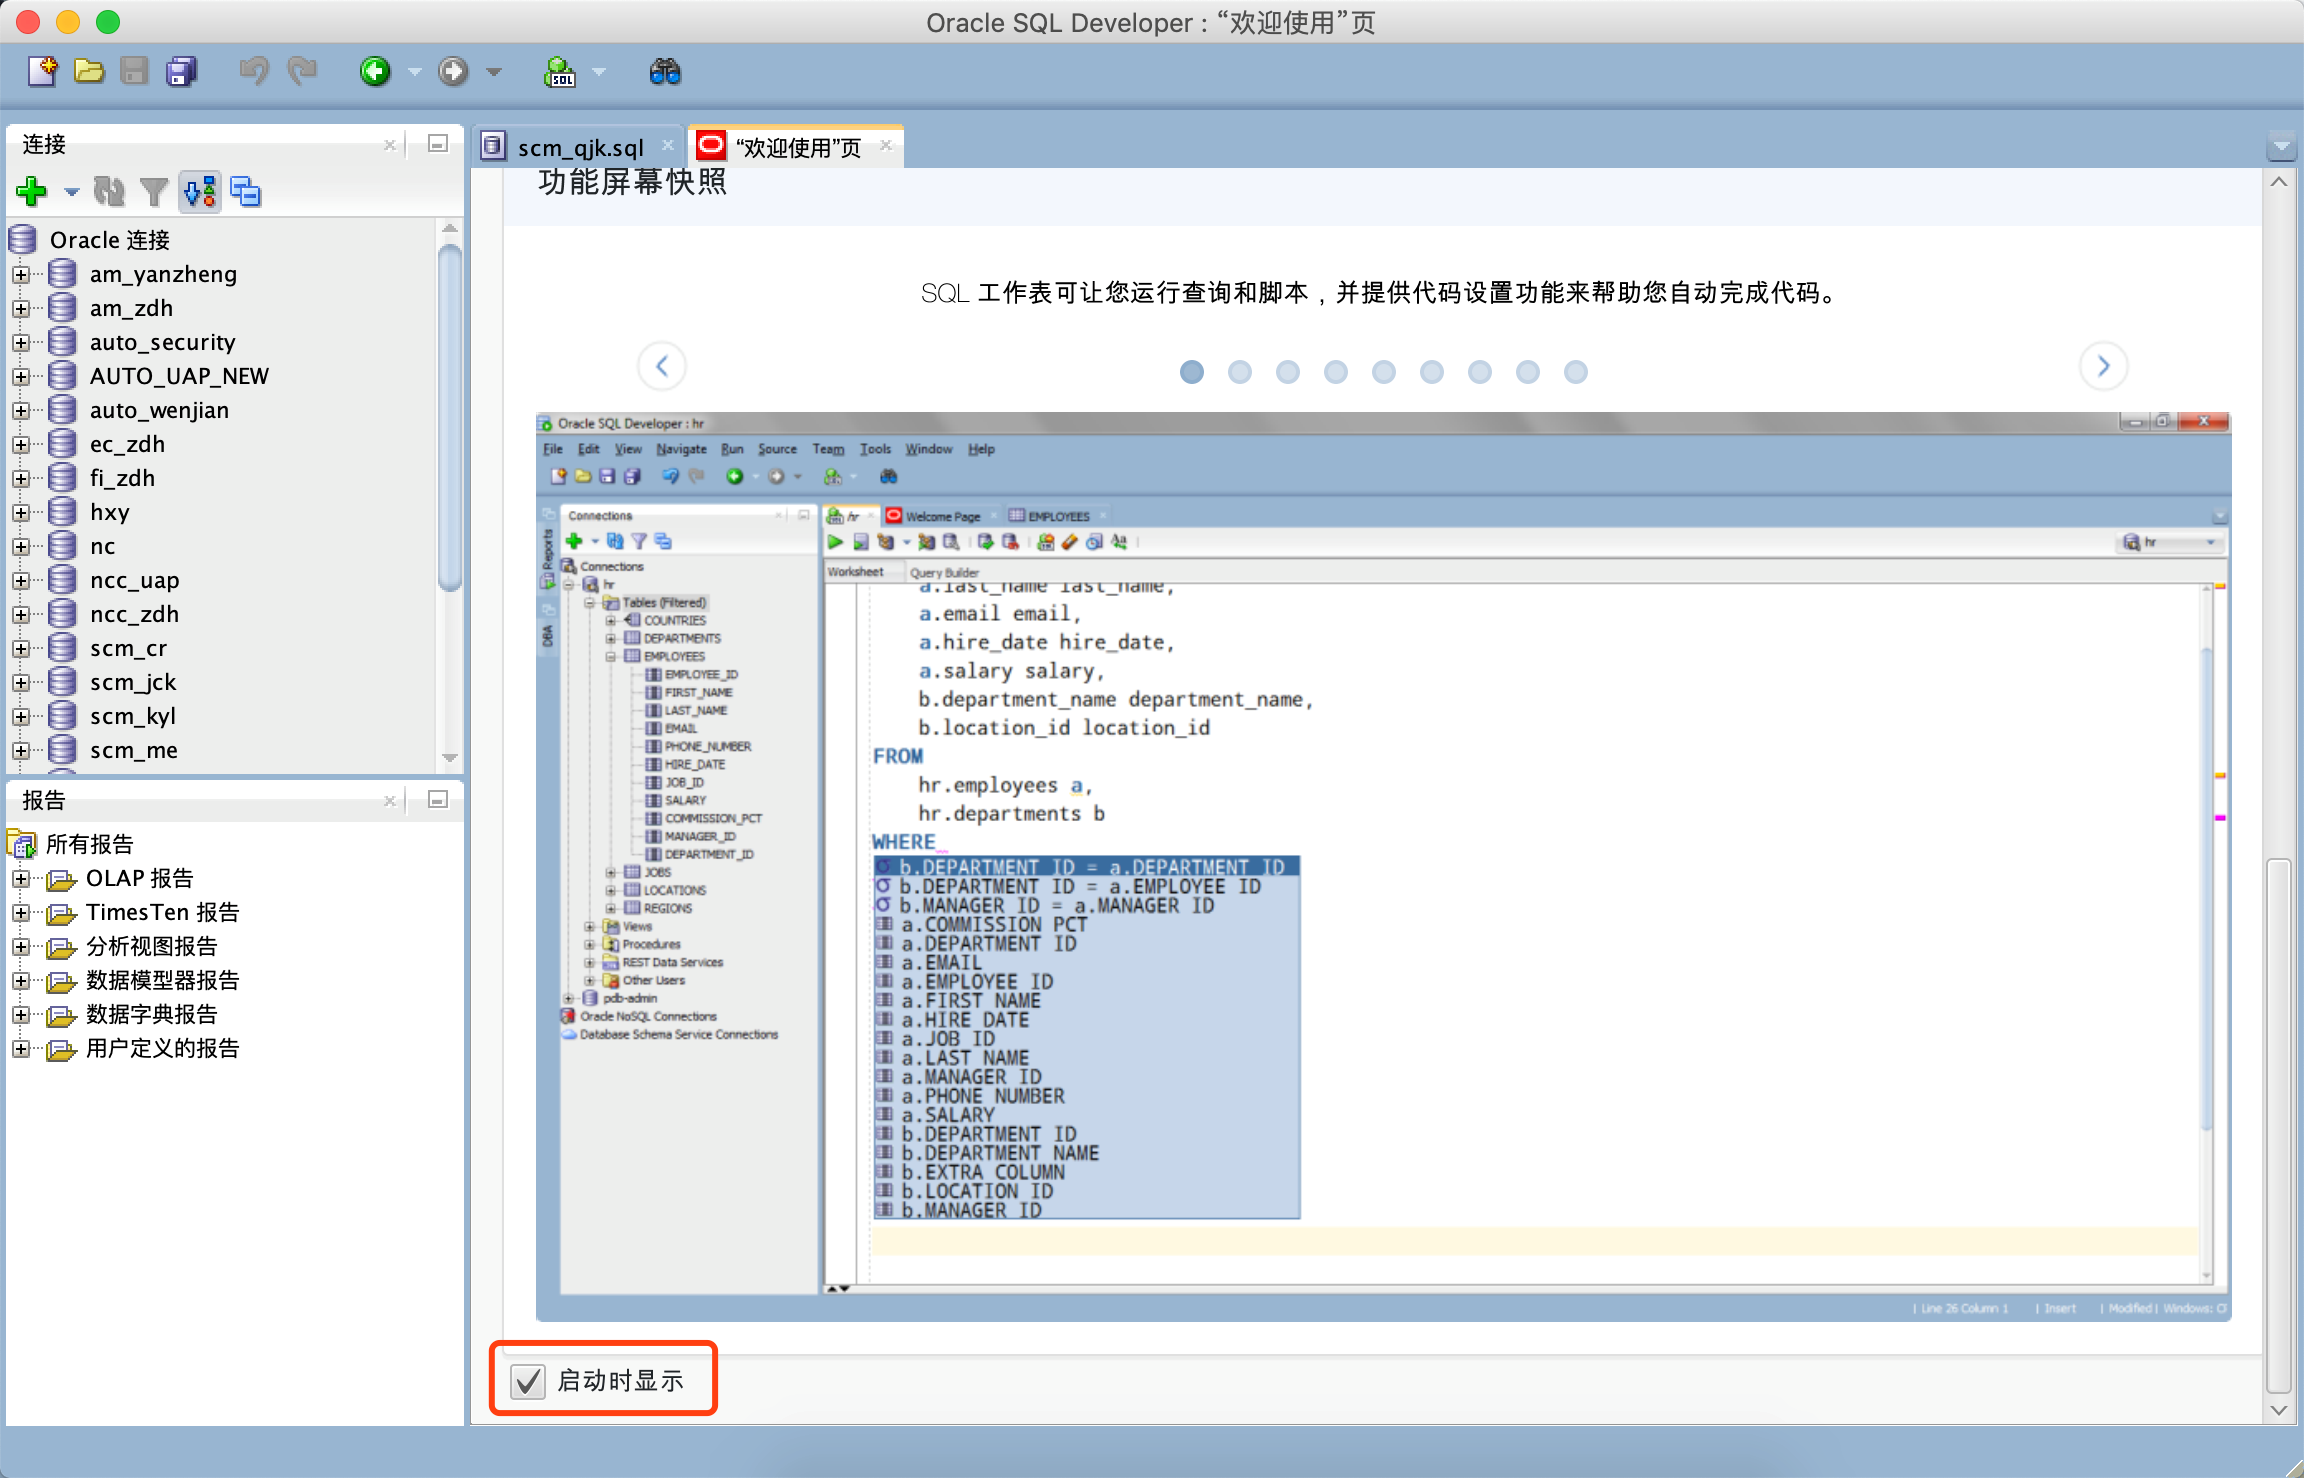
Task: Click the New file icon in toolbar
Action: tap(42, 72)
